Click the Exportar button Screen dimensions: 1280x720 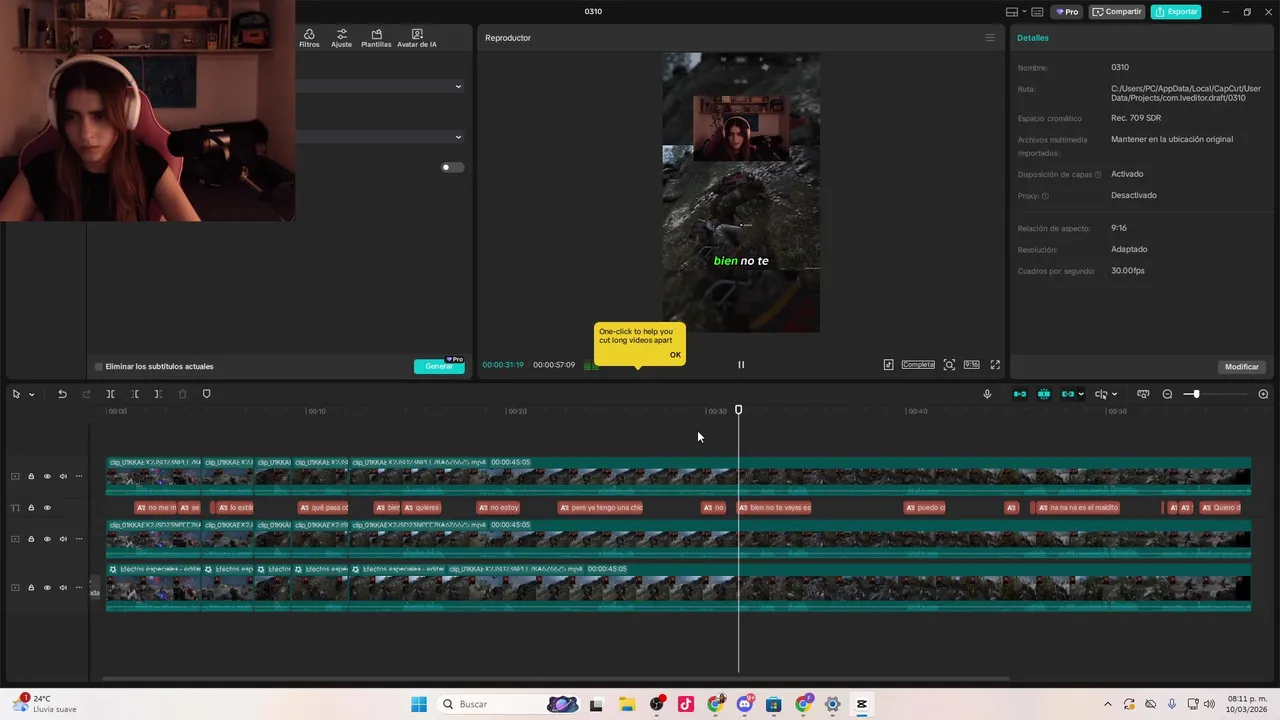(1176, 12)
